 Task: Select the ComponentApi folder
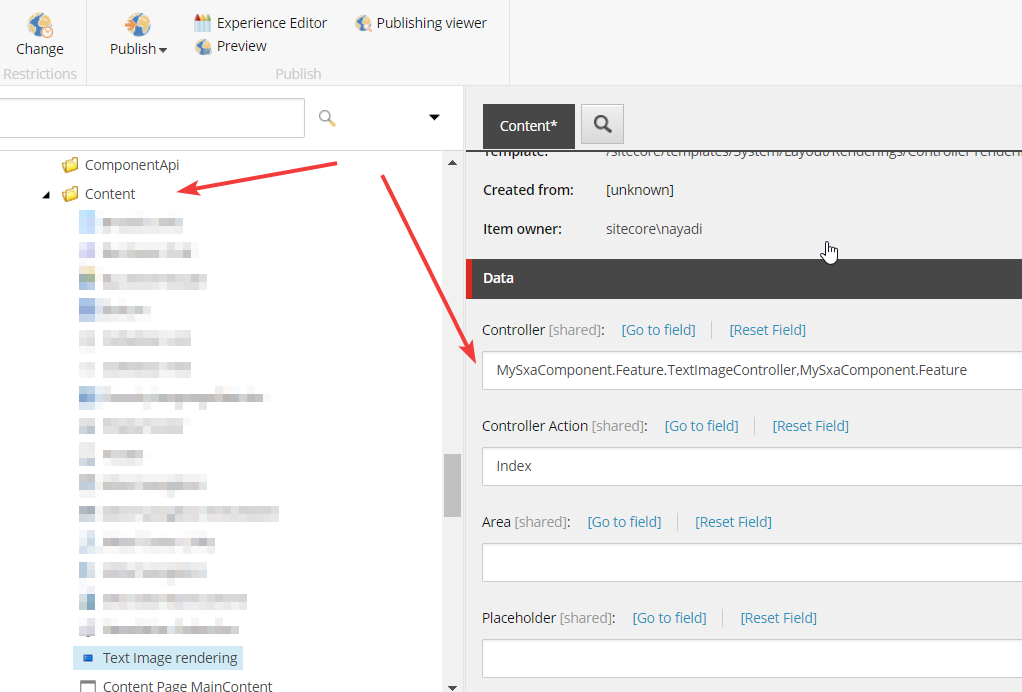coord(131,165)
